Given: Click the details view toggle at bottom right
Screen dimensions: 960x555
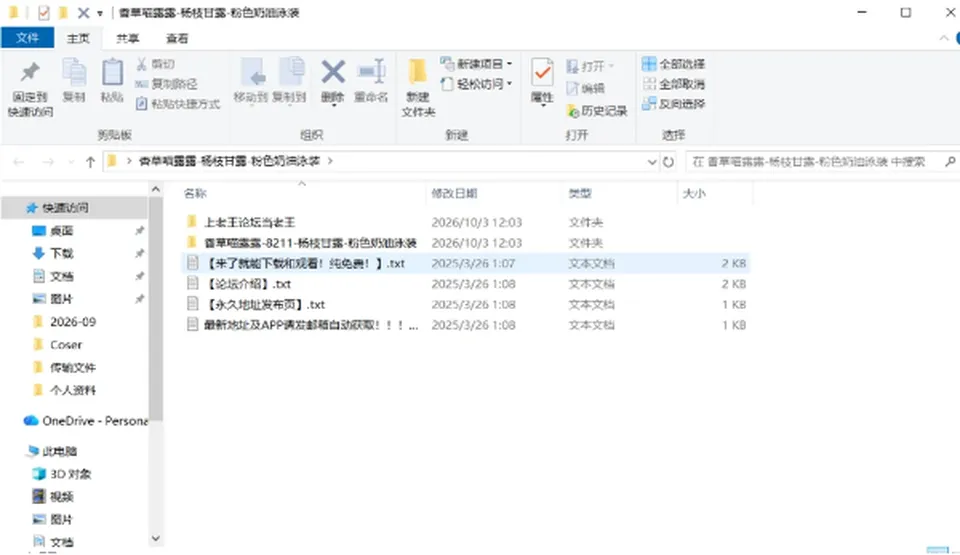Looking at the screenshot, I should [937, 550].
